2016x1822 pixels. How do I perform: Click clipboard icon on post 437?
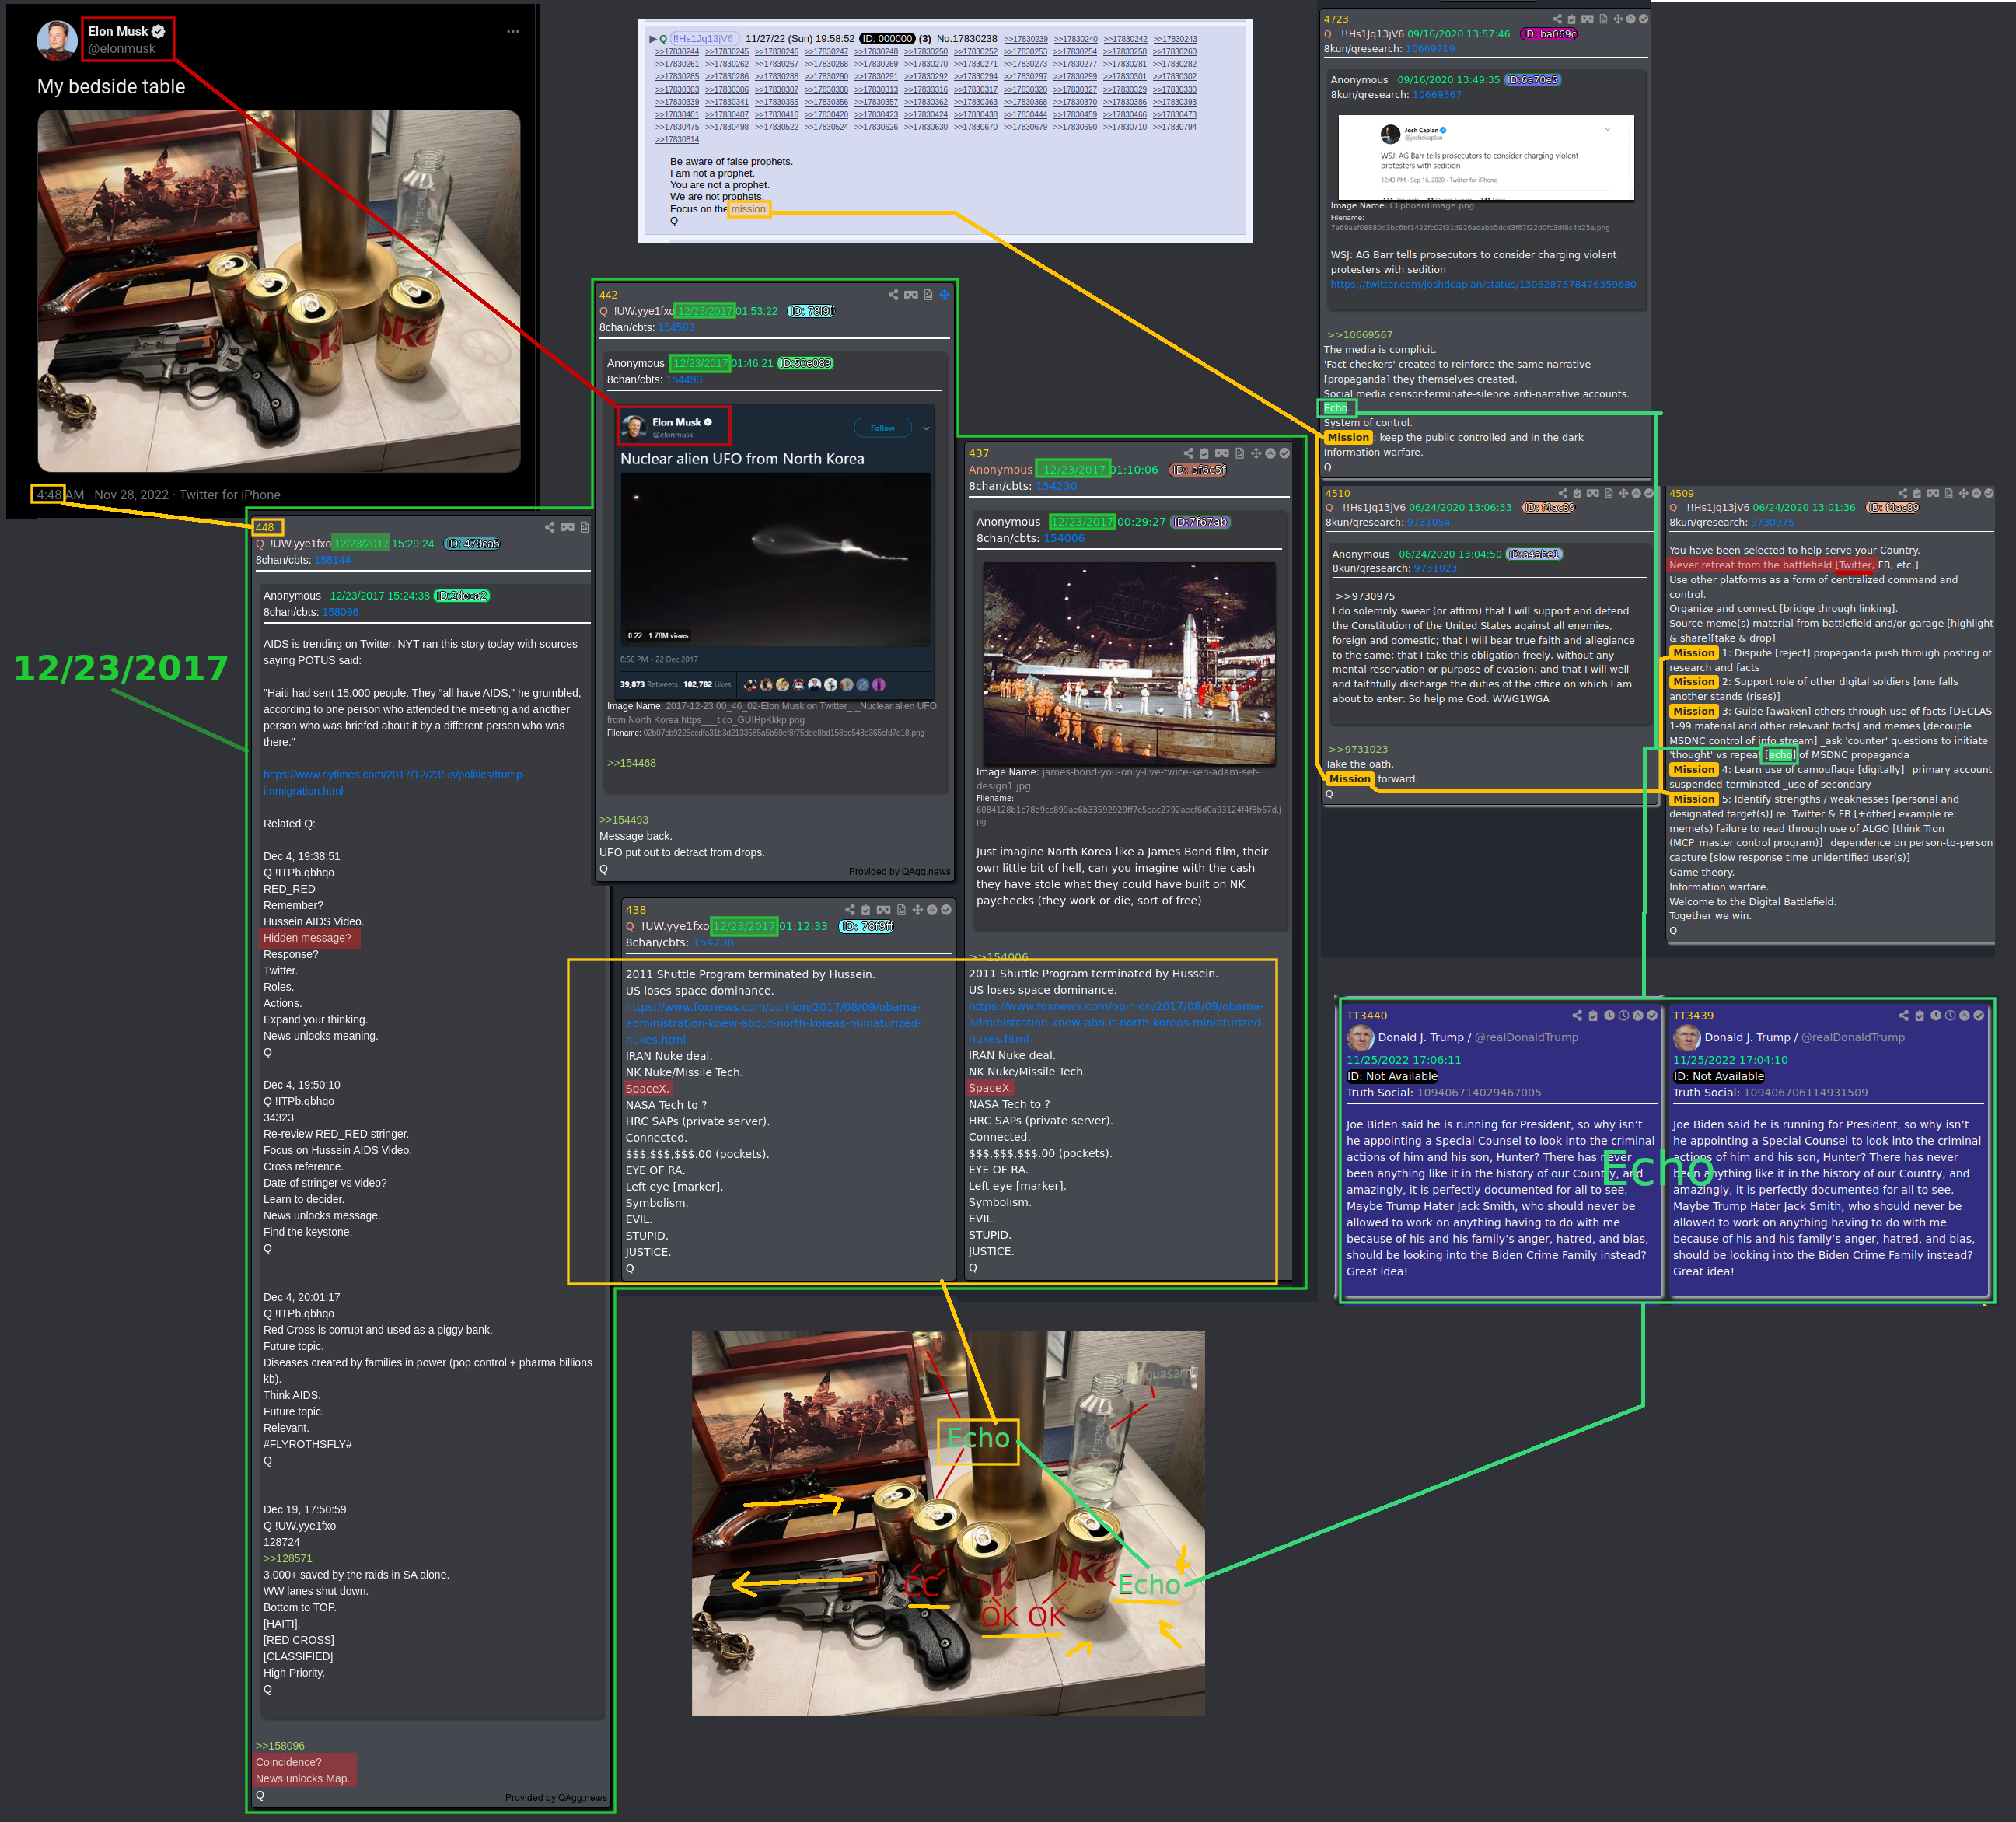pos(1204,453)
